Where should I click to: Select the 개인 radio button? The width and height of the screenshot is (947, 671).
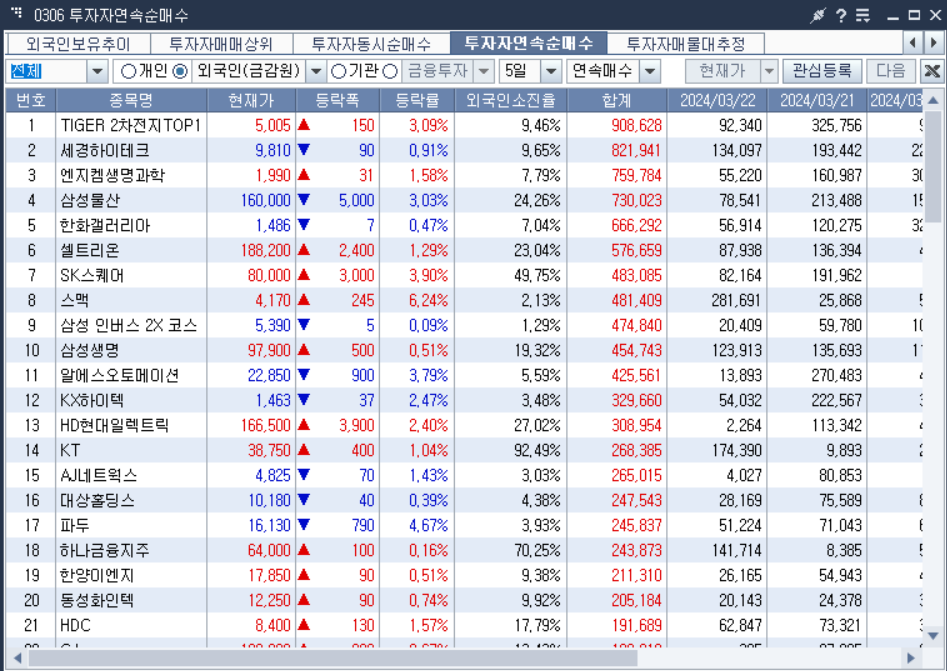pos(128,71)
